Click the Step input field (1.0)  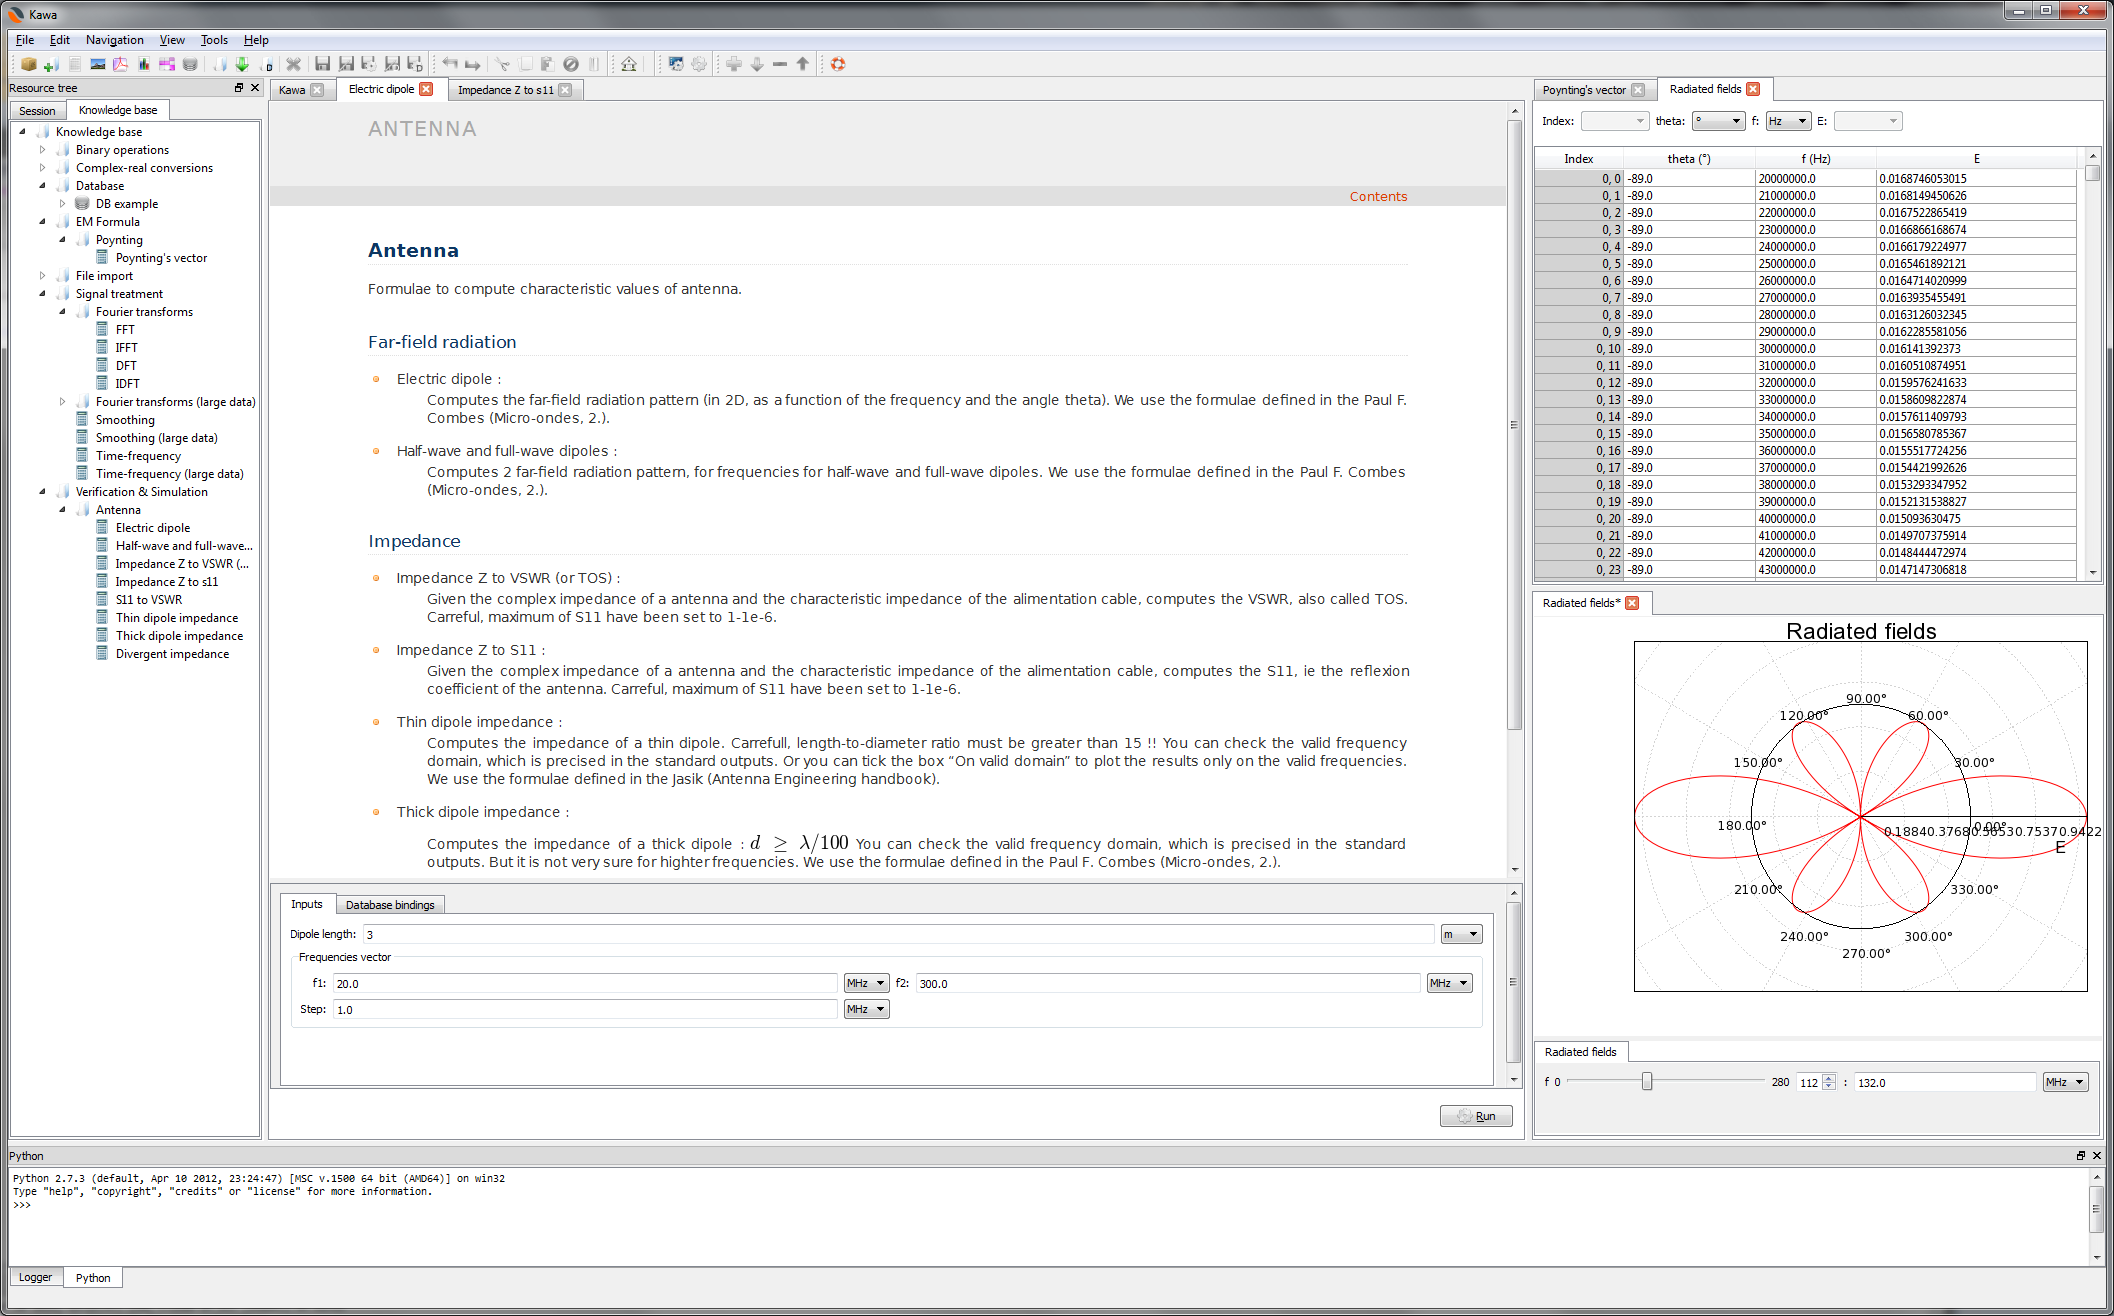point(585,1009)
